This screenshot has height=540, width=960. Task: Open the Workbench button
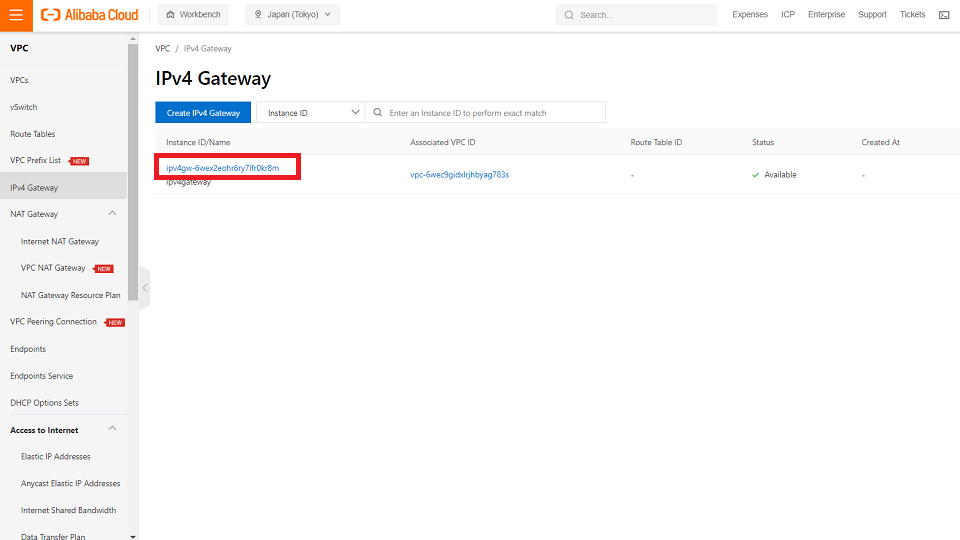[193, 15]
